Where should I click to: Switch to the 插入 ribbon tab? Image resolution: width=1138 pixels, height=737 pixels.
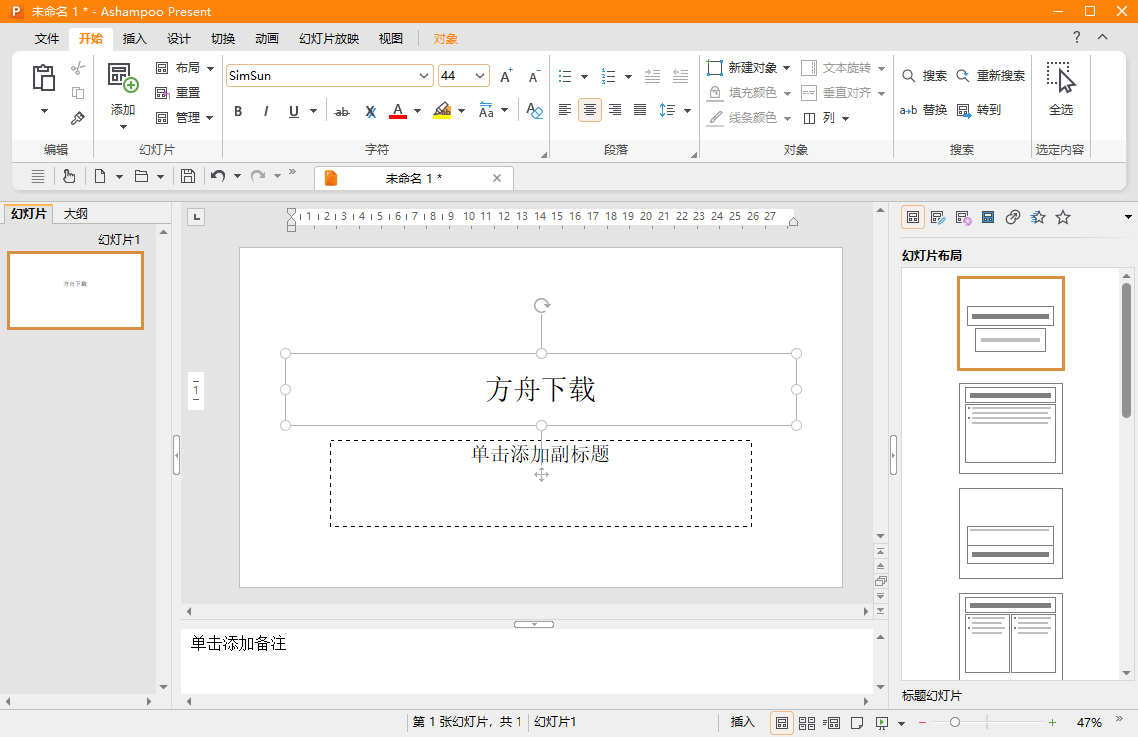coord(134,38)
